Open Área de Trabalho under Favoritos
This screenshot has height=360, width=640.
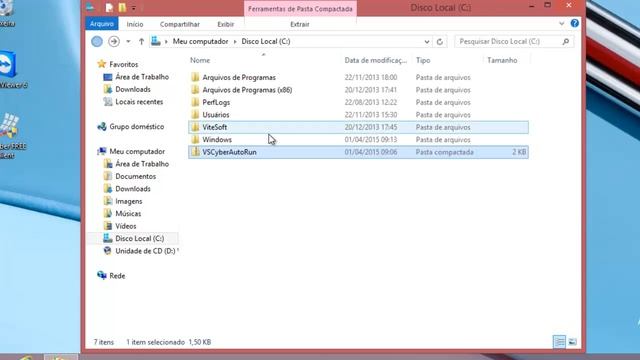tap(142, 77)
